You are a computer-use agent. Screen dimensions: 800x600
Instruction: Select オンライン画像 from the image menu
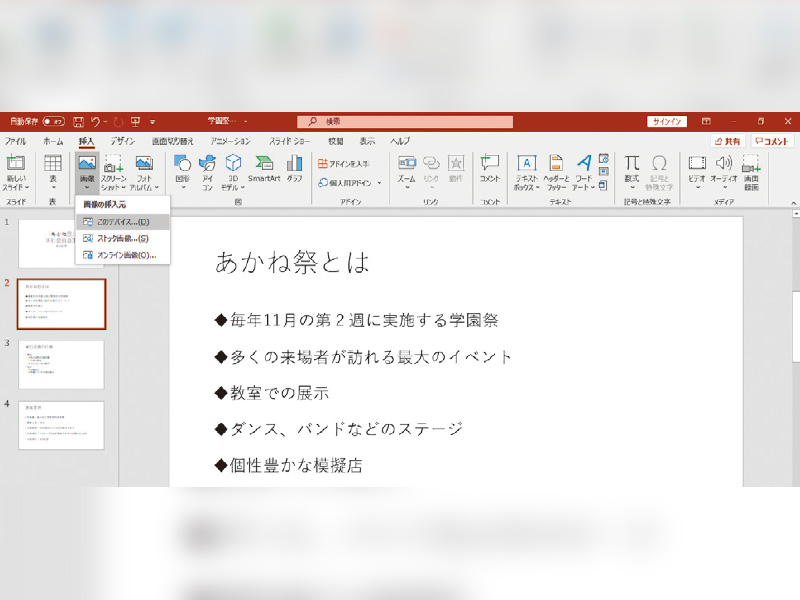click(123, 255)
